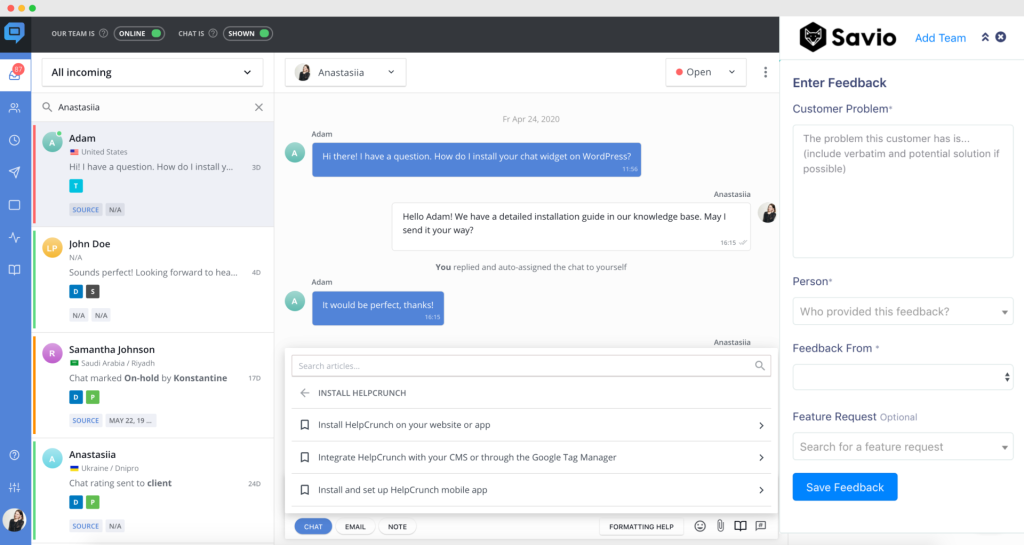The height and width of the screenshot is (545, 1024).
Task: Open the clock history icon in sidebar
Action: click(x=14, y=140)
